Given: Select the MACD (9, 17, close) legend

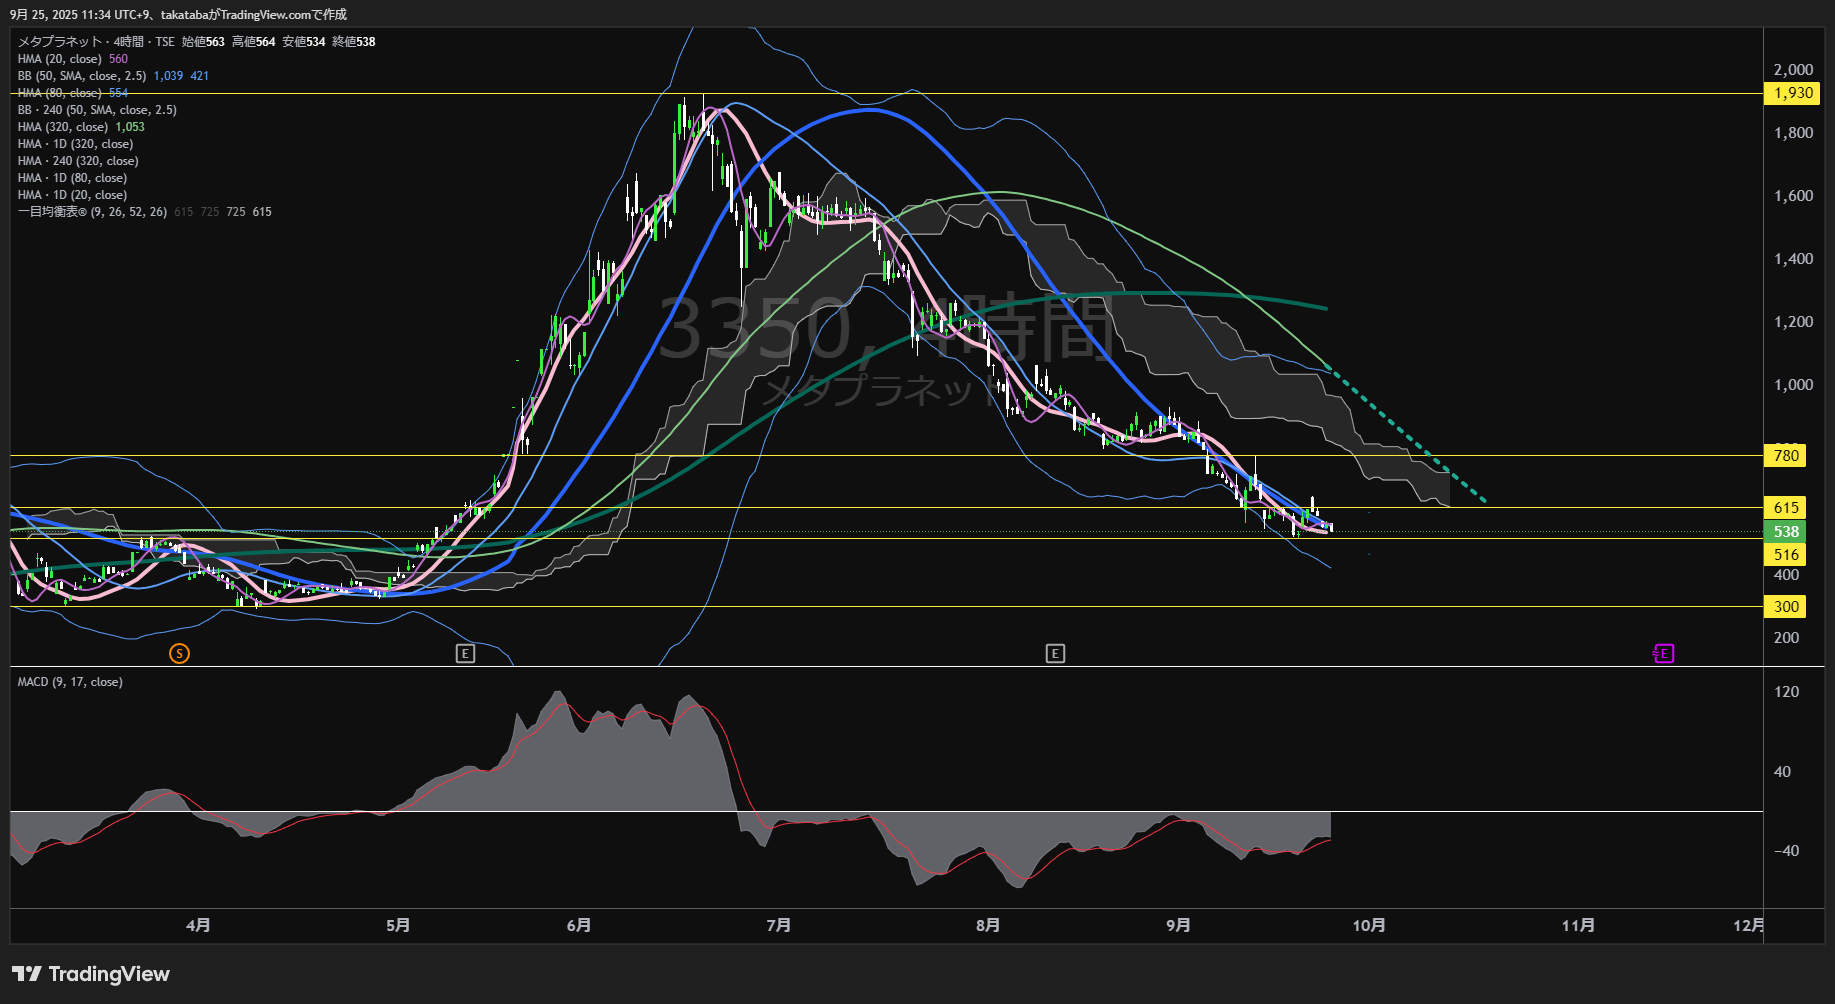Looking at the screenshot, I should 70,682.
